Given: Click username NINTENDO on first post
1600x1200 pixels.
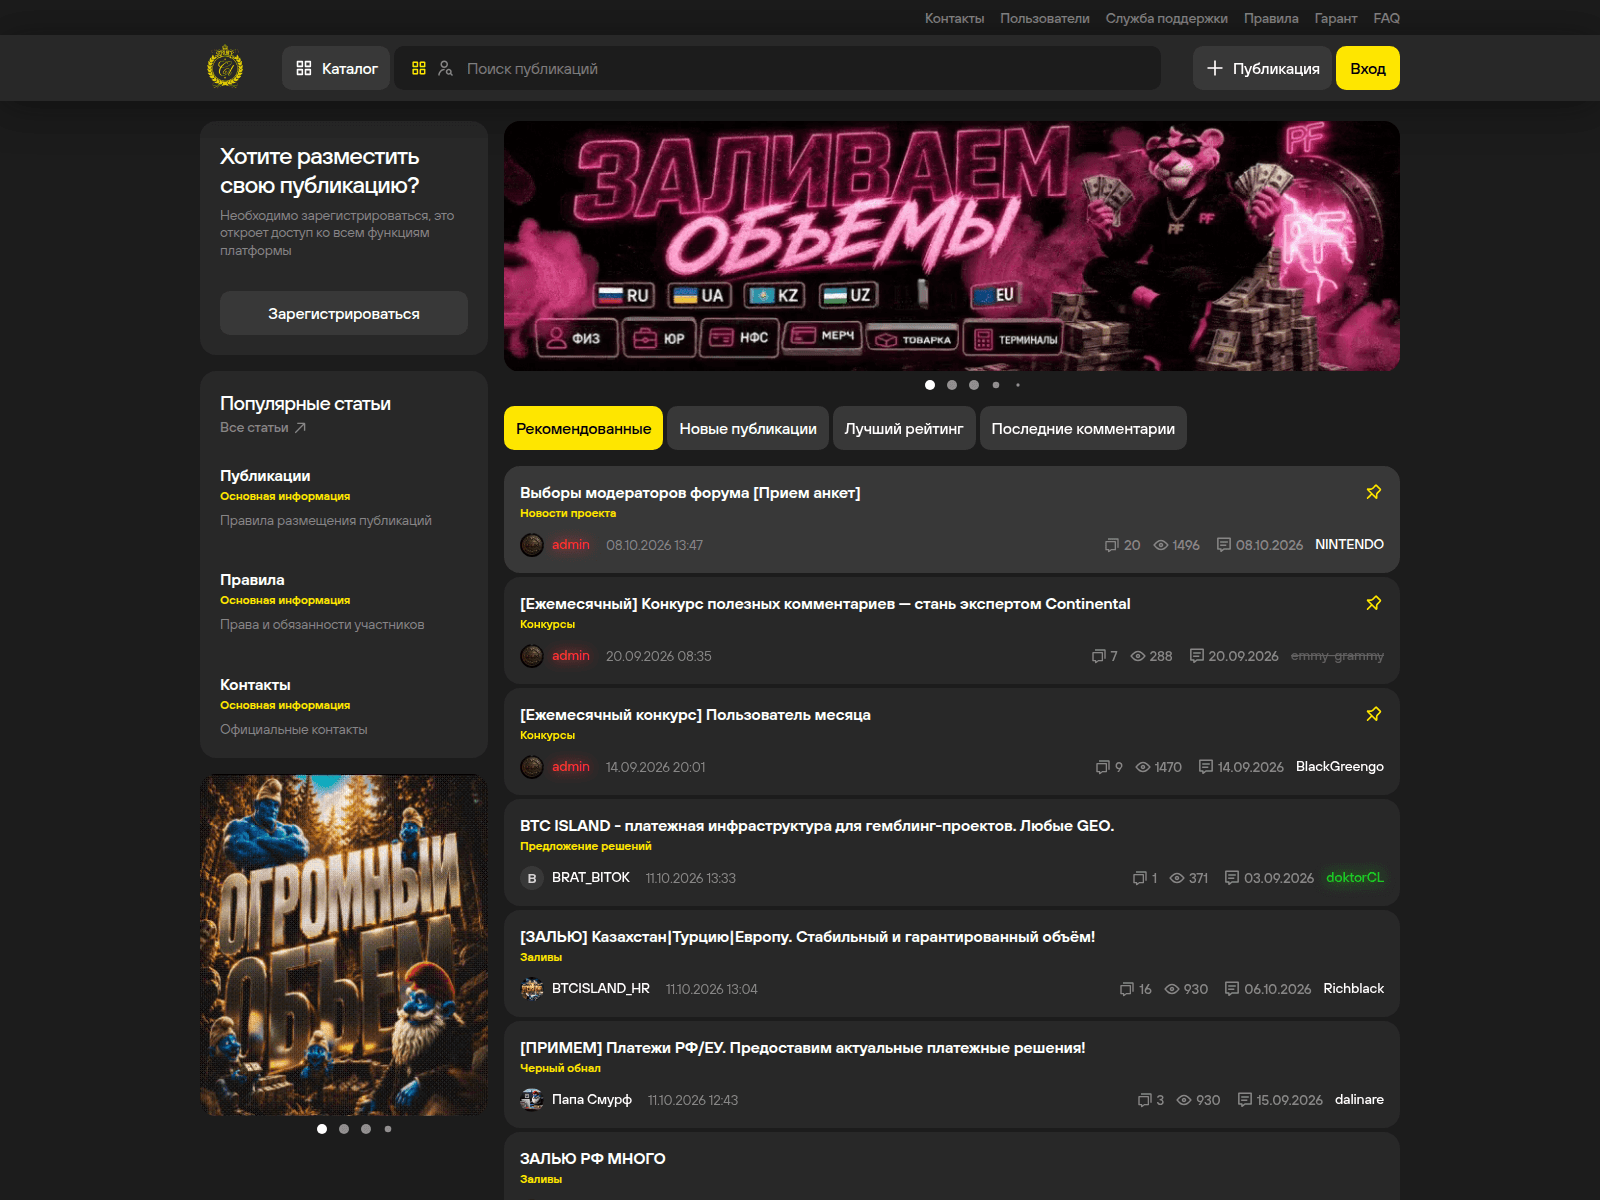Looking at the screenshot, I should (1349, 544).
